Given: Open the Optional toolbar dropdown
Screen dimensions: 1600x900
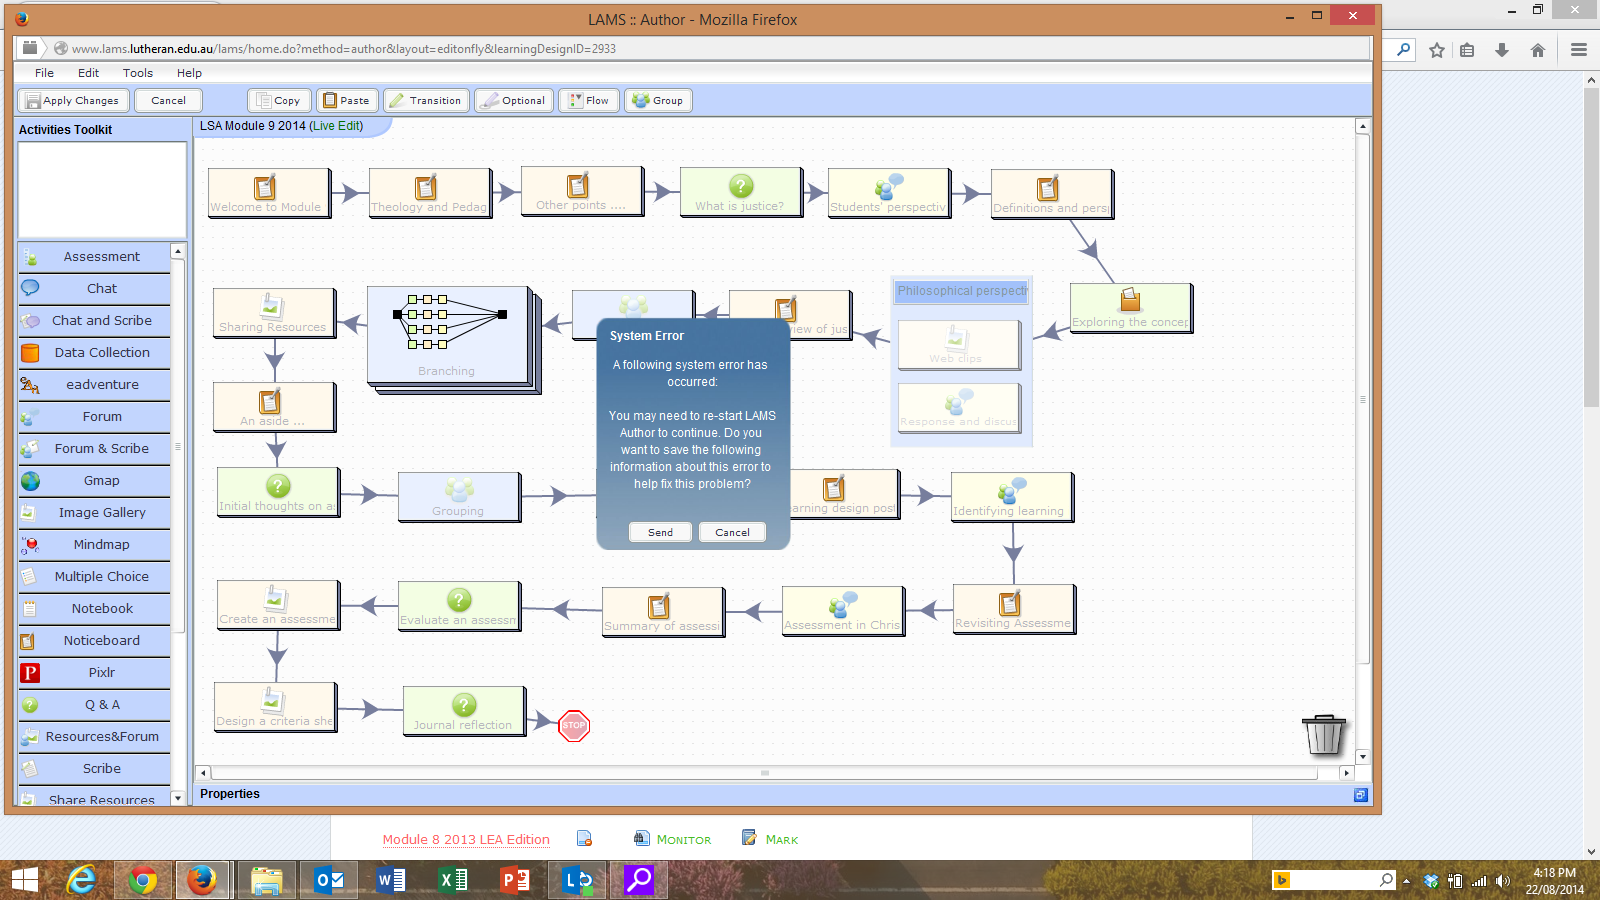Looking at the screenshot, I should click(514, 100).
